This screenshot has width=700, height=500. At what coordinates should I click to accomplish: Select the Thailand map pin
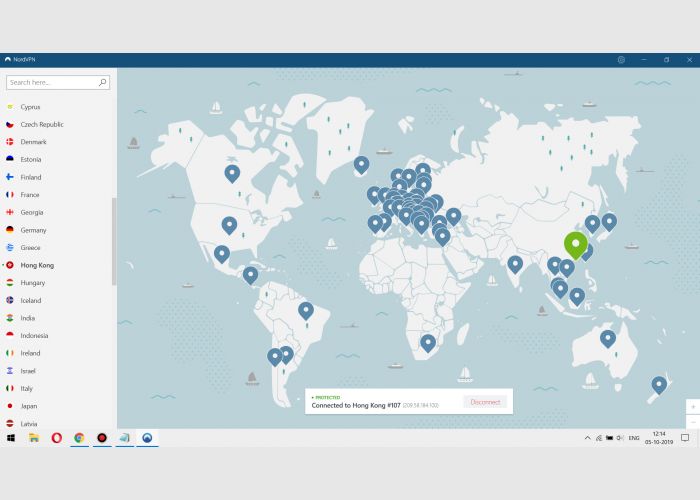click(x=555, y=266)
